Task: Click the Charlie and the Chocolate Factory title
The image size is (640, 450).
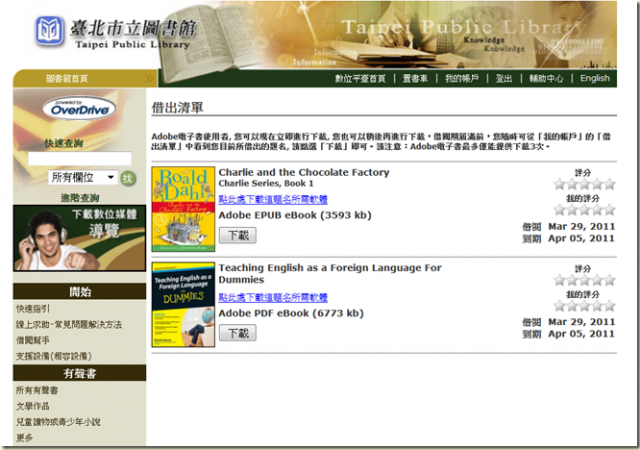Action: pos(304,172)
